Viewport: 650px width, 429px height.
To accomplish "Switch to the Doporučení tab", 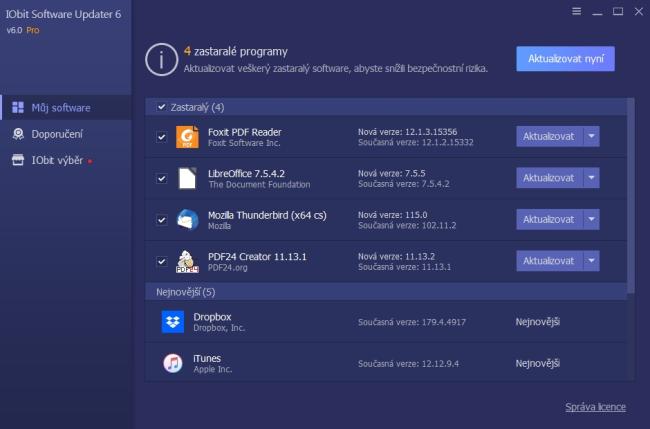I will (x=66, y=134).
